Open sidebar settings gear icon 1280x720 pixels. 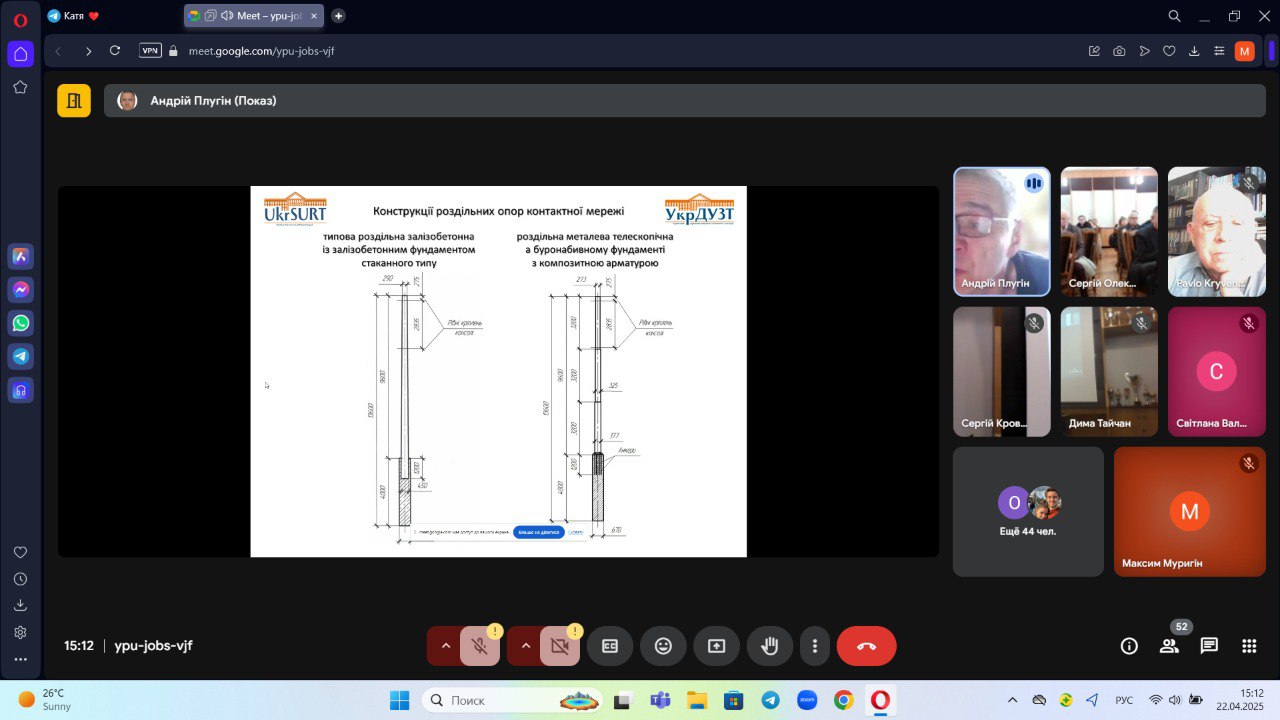[x=20, y=632]
